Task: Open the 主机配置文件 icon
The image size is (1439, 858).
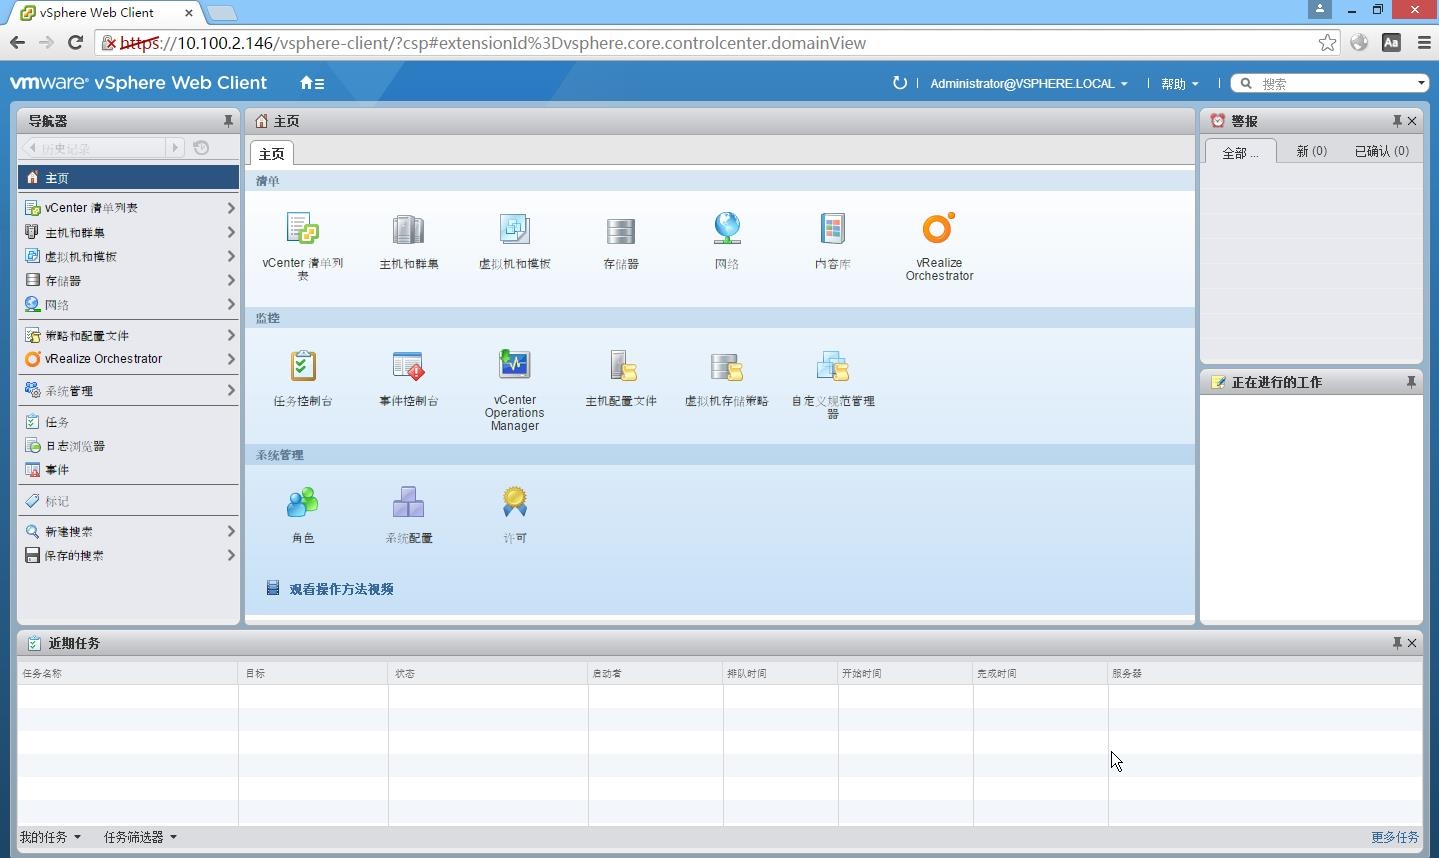Action: 621,366
